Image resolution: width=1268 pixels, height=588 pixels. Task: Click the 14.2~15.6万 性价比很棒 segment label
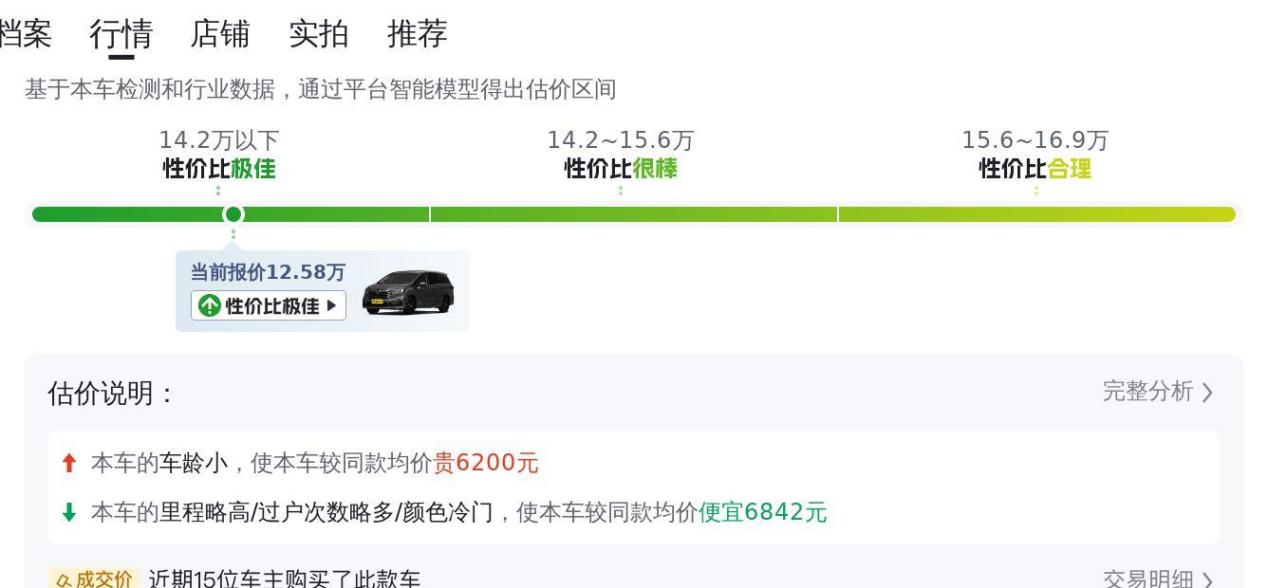(620, 155)
